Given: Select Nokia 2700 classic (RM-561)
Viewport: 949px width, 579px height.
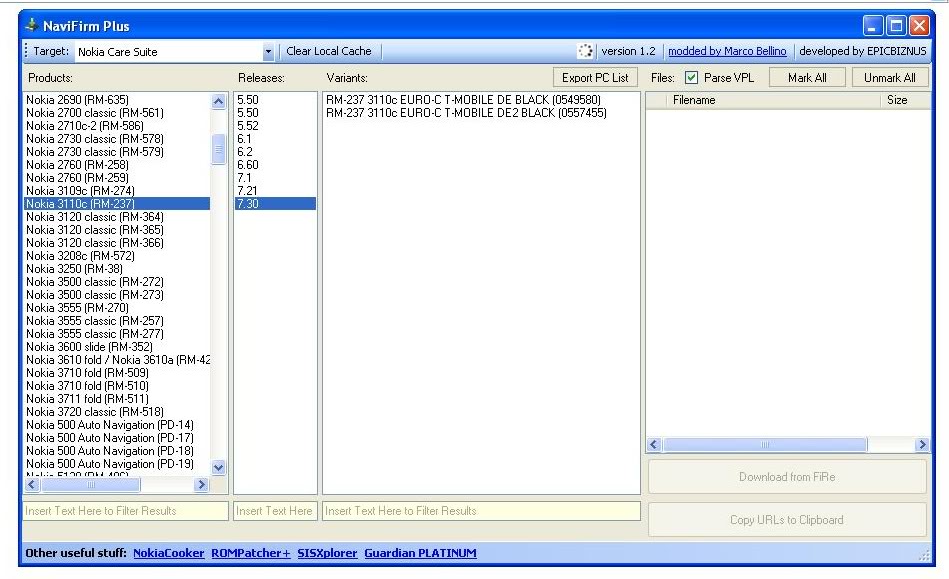Looking at the screenshot, I should pyautogui.click(x=117, y=113).
